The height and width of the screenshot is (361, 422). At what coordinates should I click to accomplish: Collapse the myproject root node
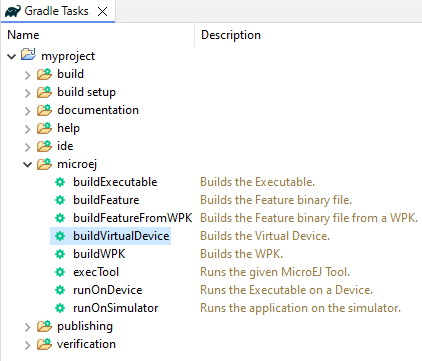(x=12, y=56)
